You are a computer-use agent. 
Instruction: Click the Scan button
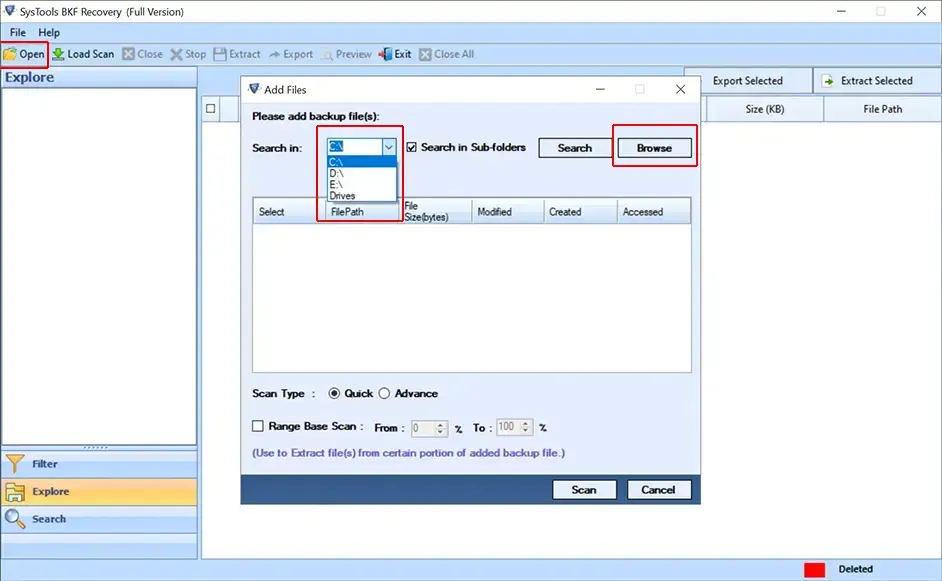coord(584,490)
